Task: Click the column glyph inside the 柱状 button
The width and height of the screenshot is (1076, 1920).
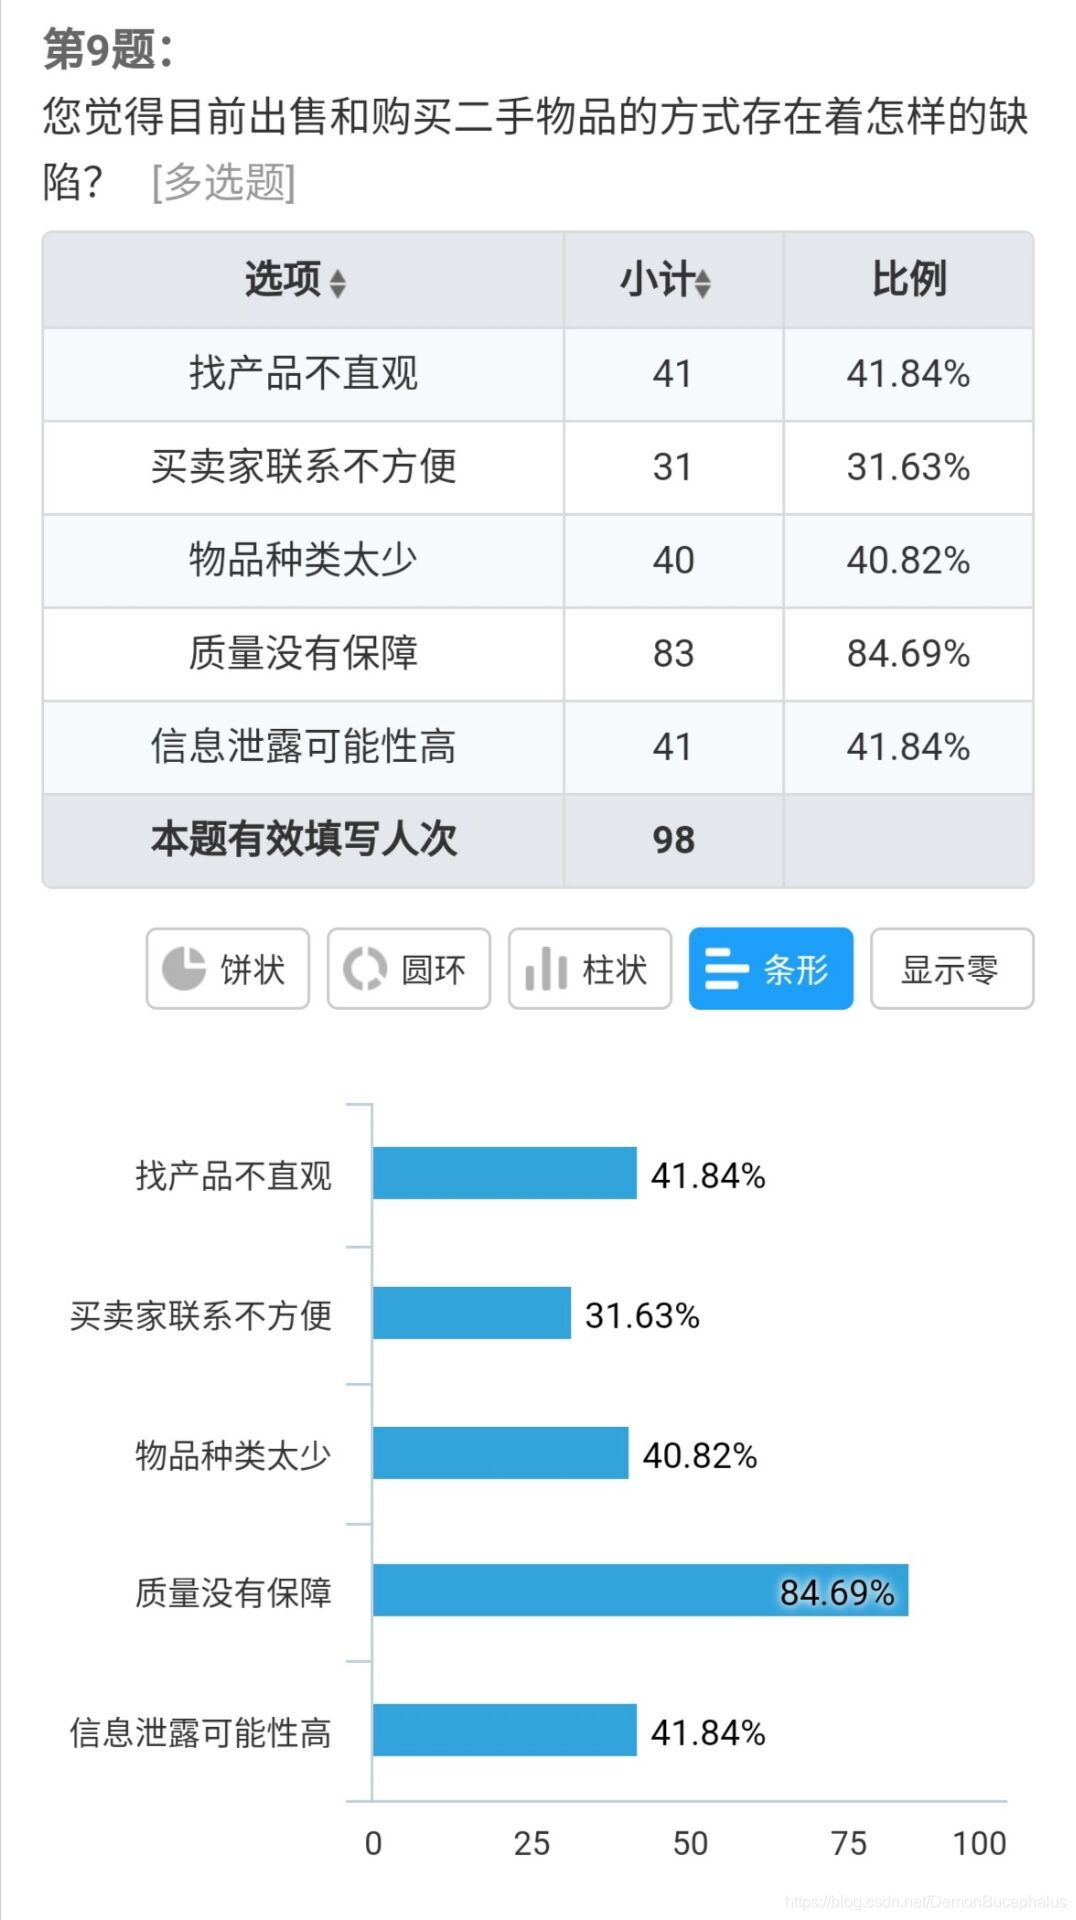Action: tap(543, 968)
